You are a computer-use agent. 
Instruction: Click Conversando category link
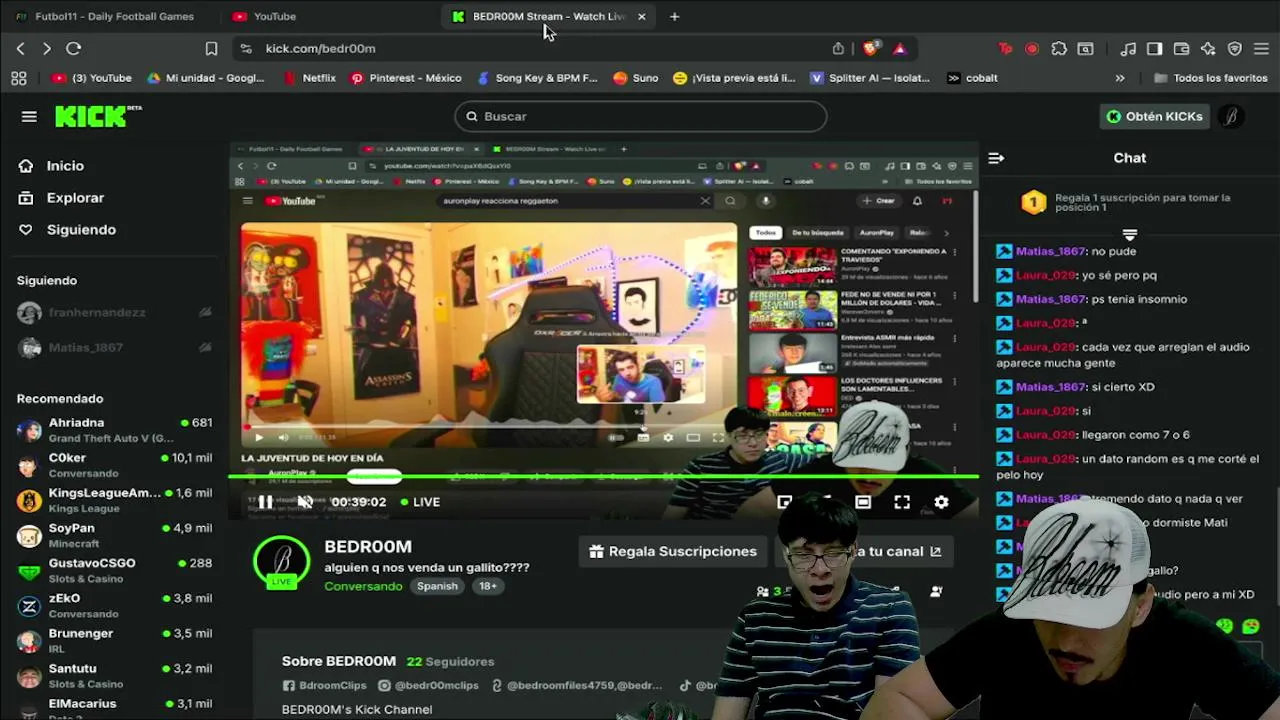(x=363, y=586)
